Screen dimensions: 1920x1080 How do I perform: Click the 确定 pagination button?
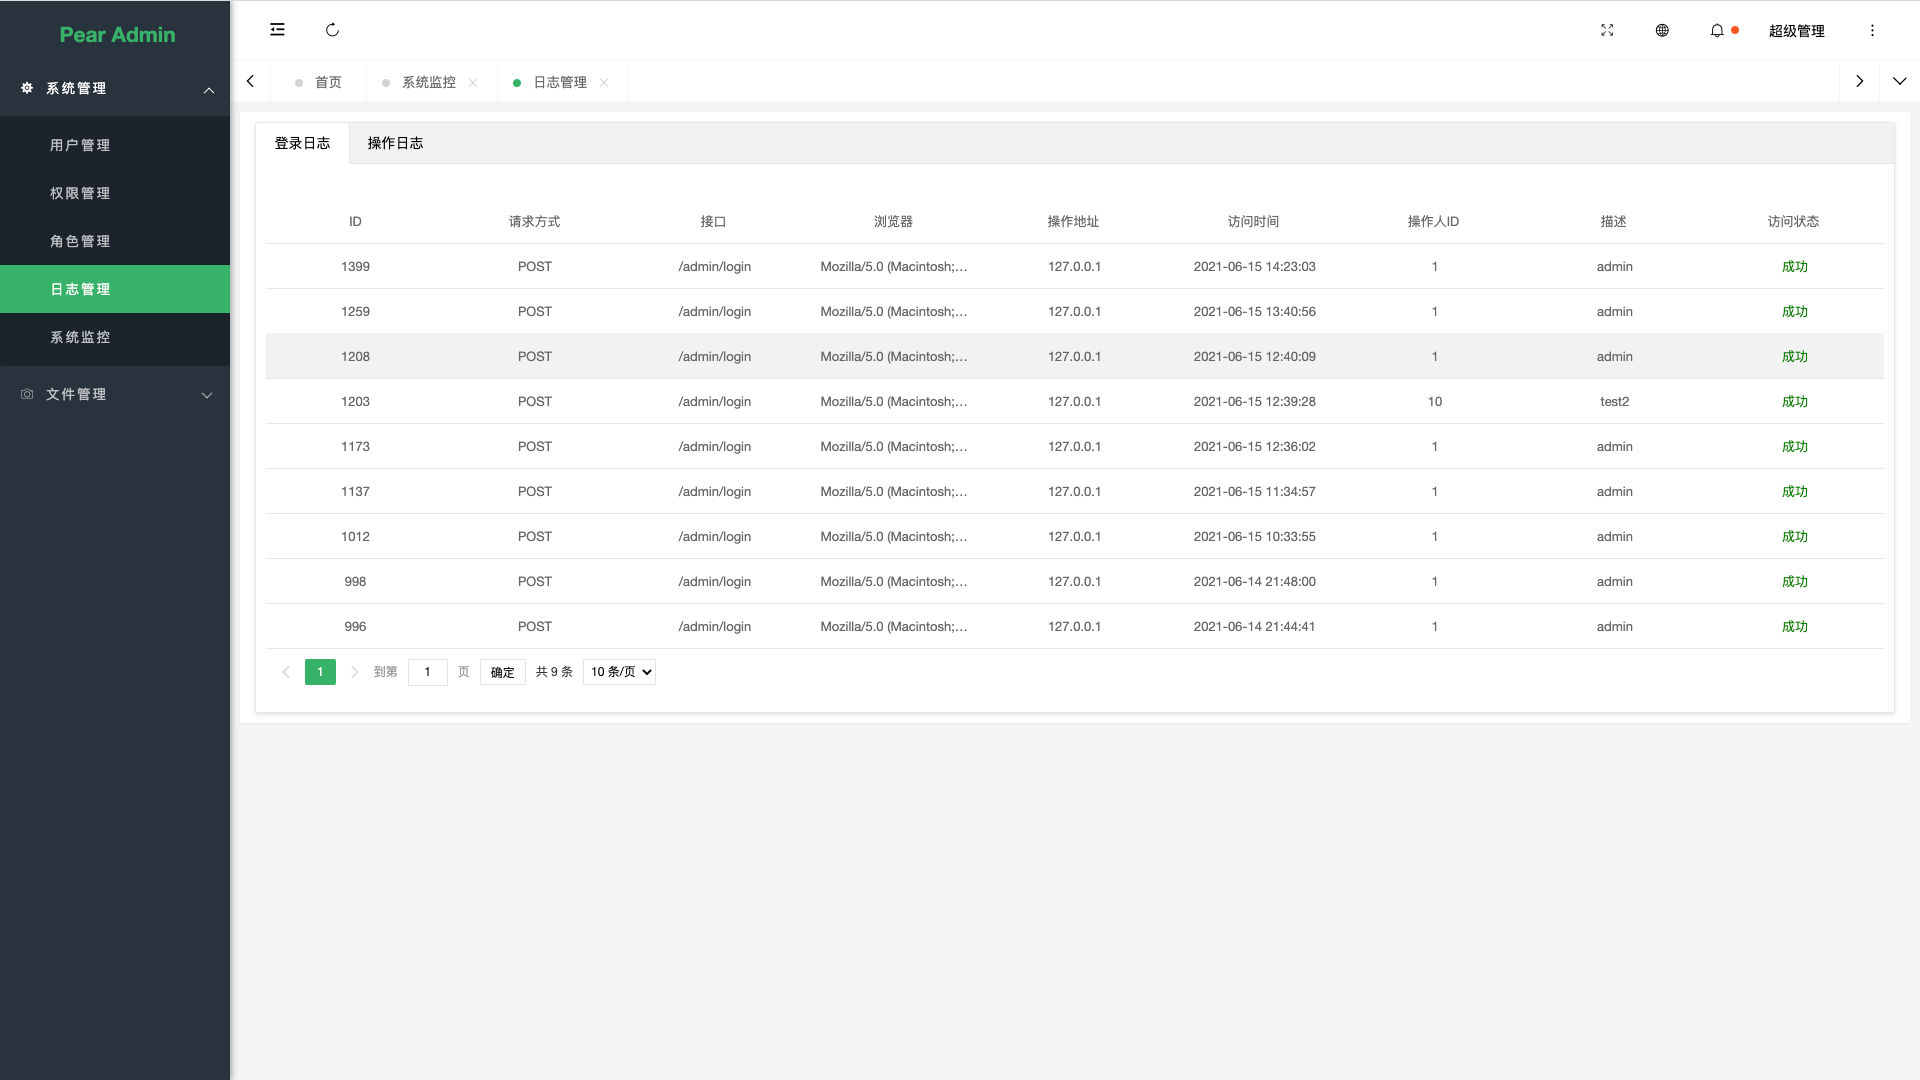click(x=502, y=672)
